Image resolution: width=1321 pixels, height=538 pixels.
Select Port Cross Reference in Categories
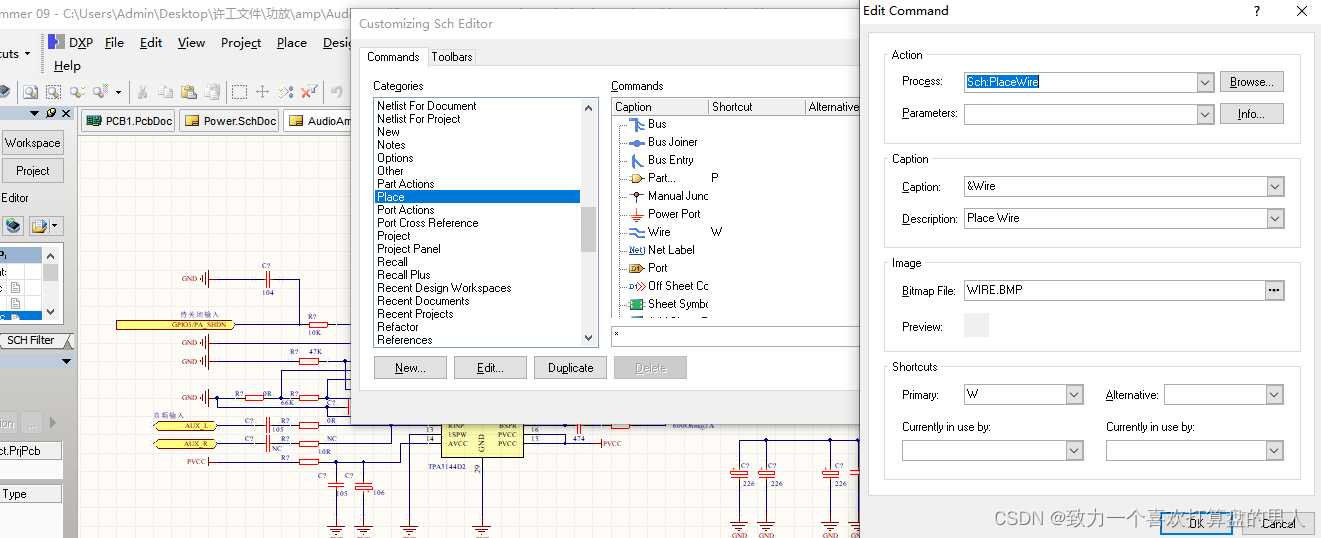pyautogui.click(x=427, y=223)
